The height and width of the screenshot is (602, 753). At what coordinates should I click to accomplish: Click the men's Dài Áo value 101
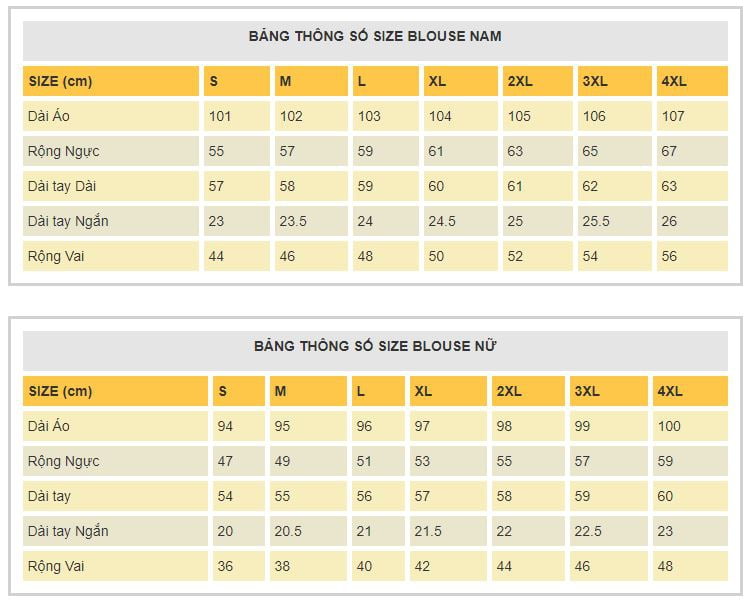(x=220, y=116)
